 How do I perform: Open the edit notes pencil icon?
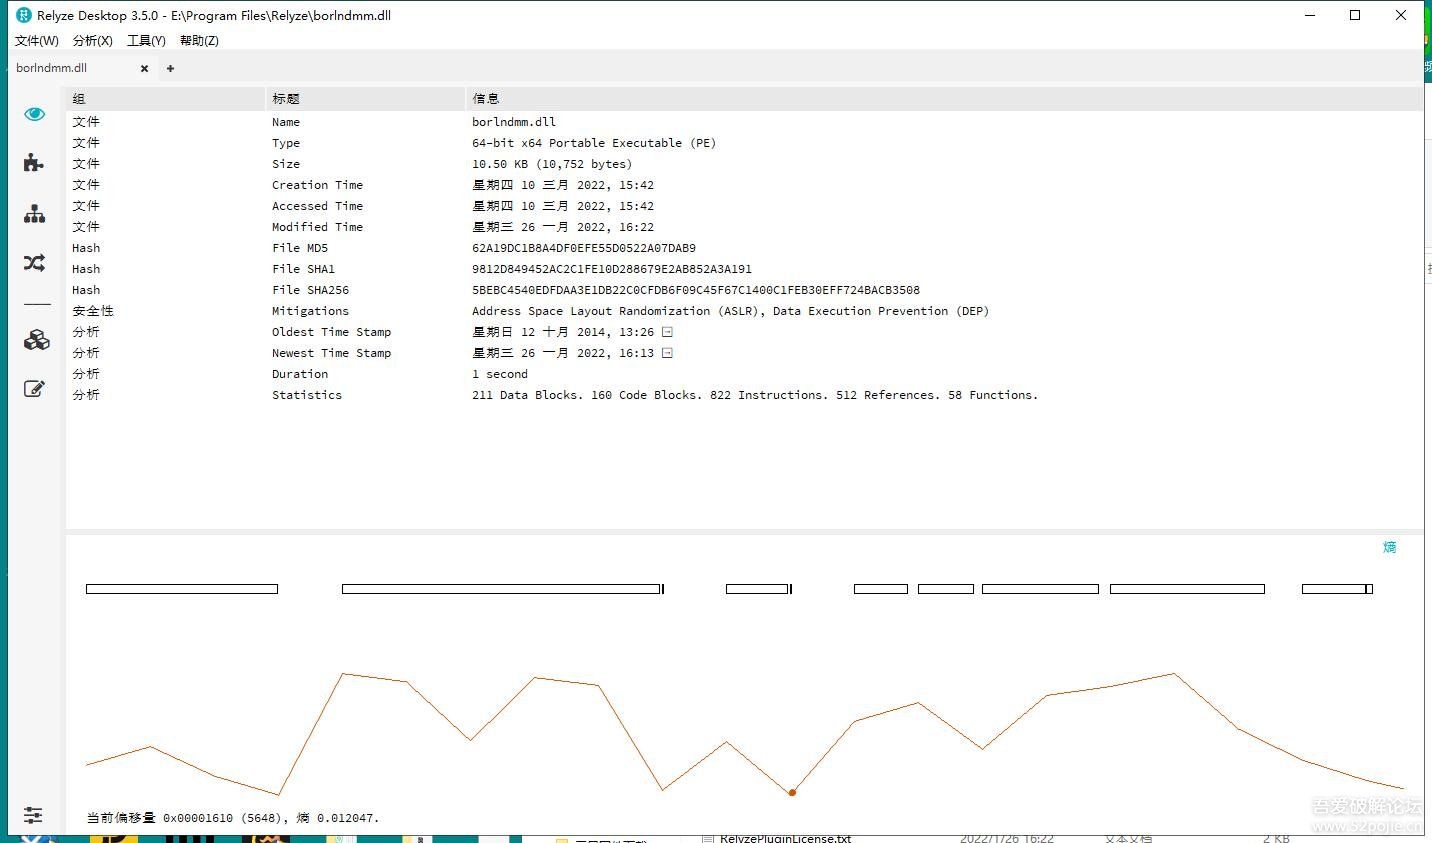click(35, 388)
